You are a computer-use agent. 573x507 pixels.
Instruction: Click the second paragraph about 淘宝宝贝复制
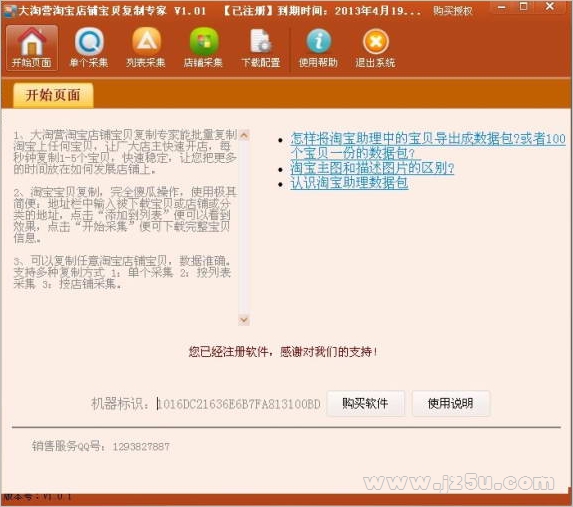125,214
